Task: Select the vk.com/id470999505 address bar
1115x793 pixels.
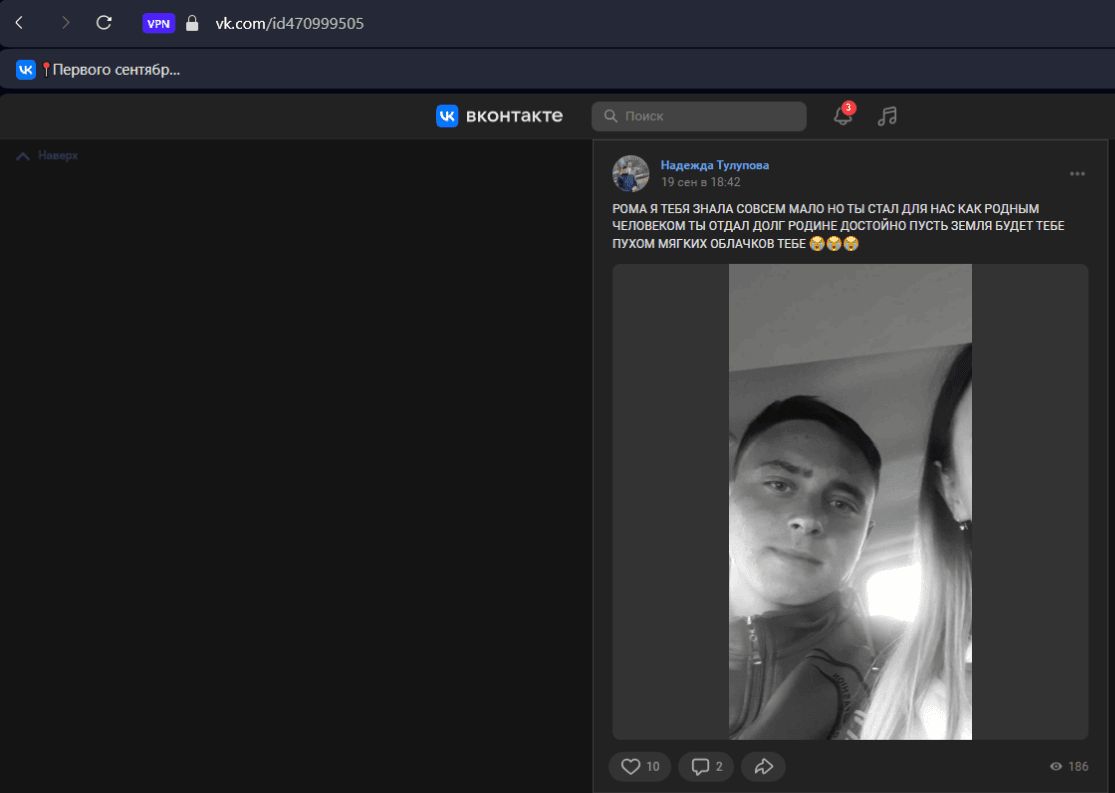Action: click(289, 23)
